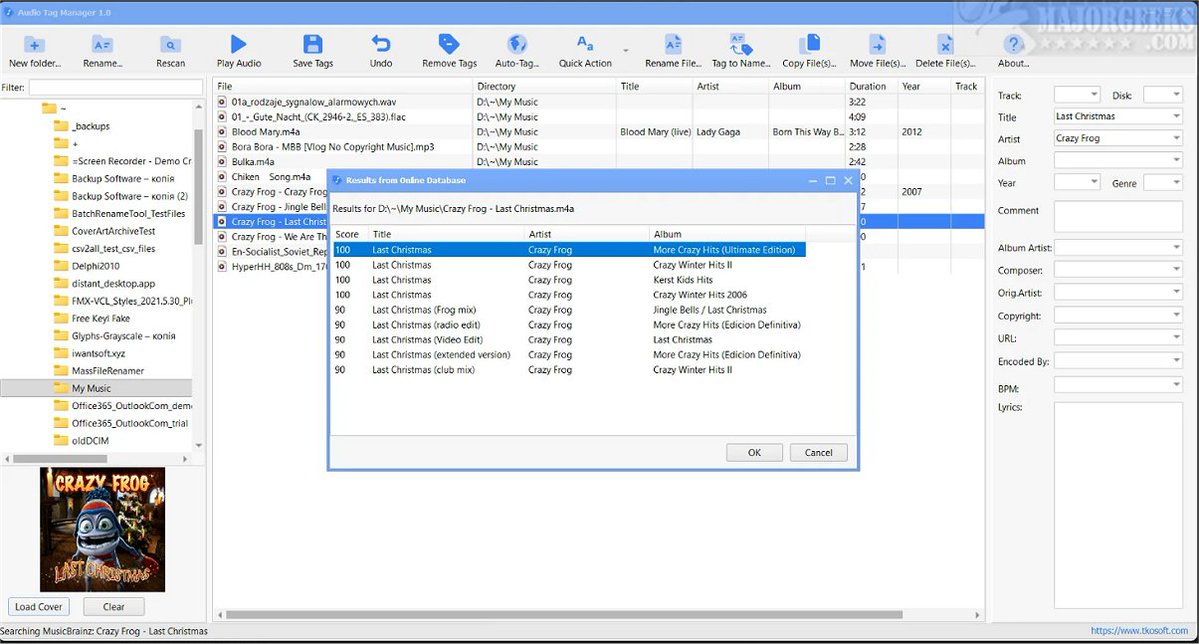This screenshot has width=1199, height=644.
Task: Select Bora Bora - MBB mp3 file
Action: pyautogui.click(x=333, y=147)
